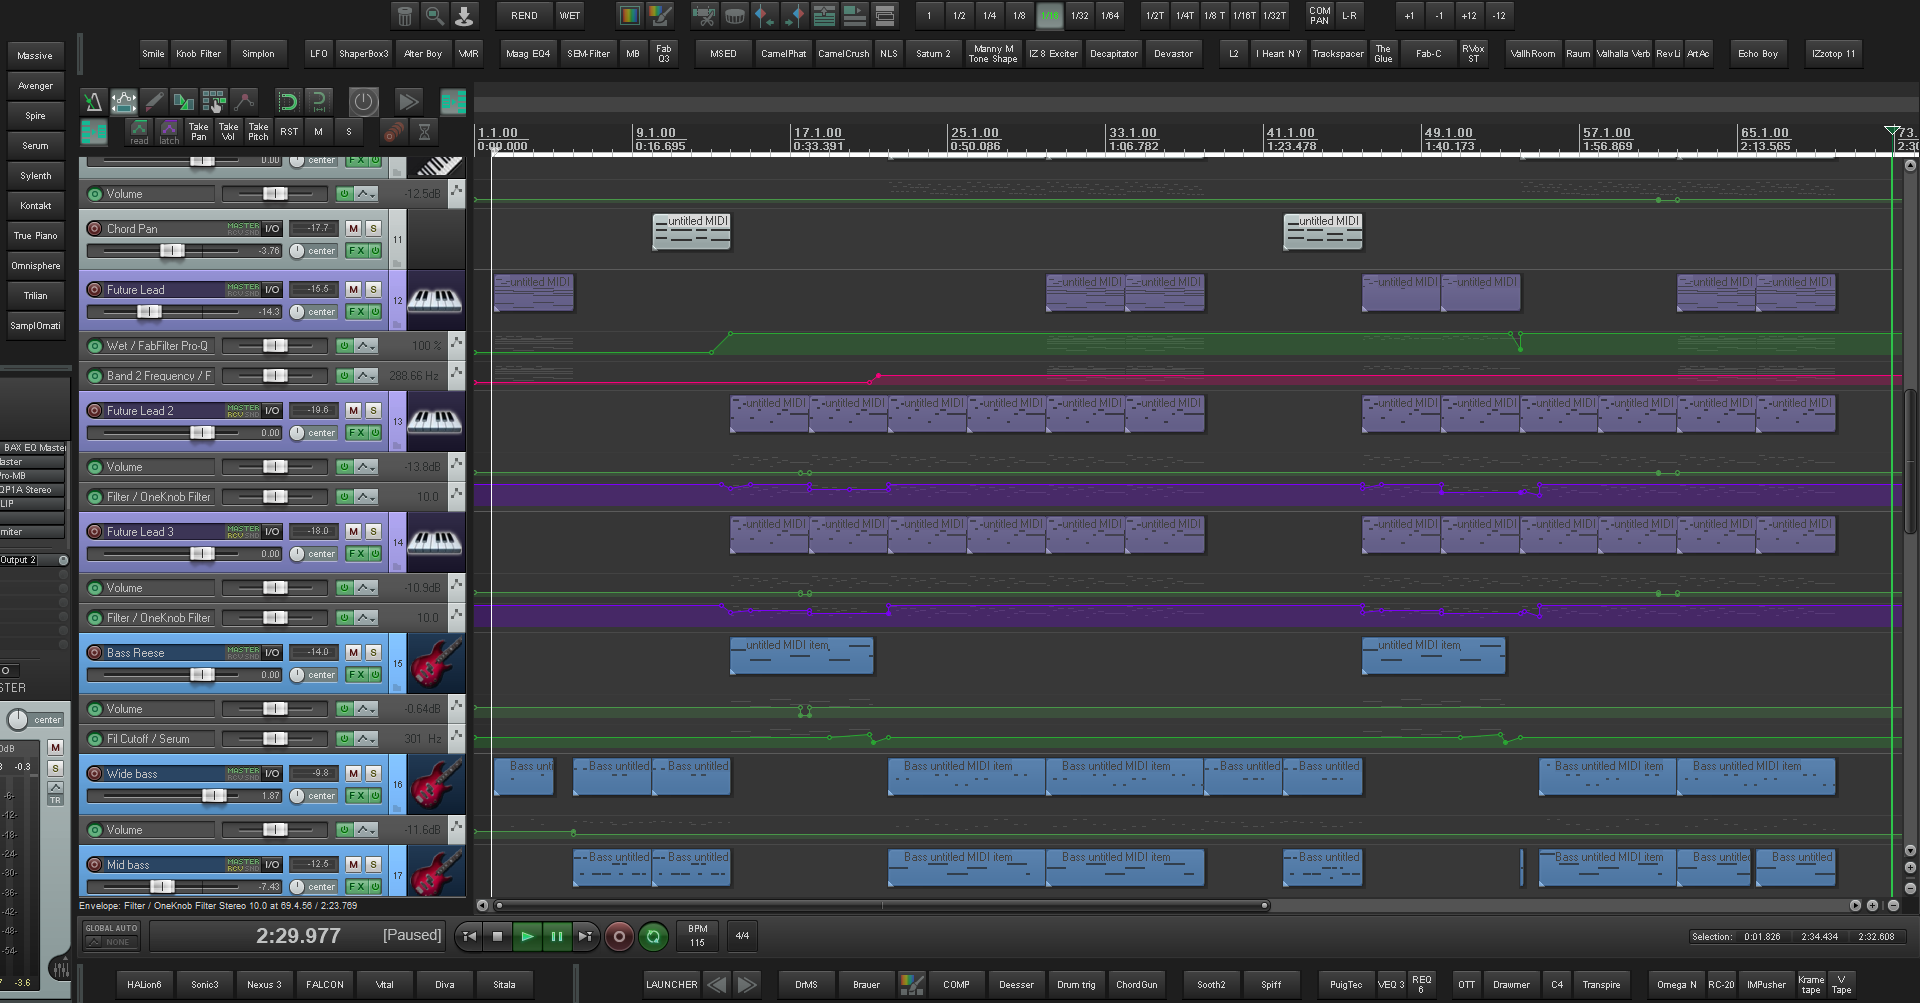The height and width of the screenshot is (1003, 1920).
Task: Solo the Future Lead track
Action: click(x=373, y=289)
